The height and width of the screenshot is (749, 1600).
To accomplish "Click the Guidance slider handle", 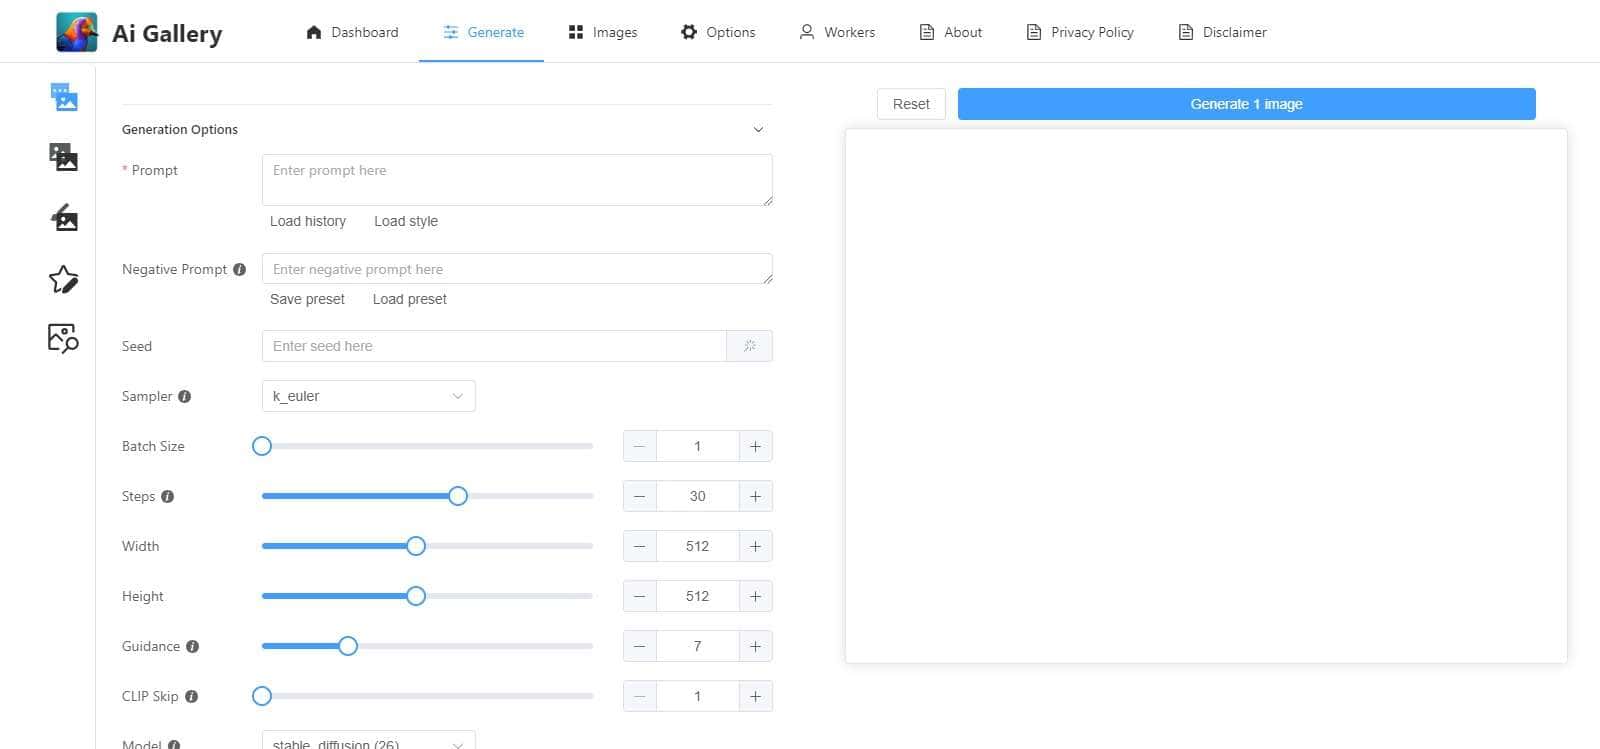I will pyautogui.click(x=348, y=646).
